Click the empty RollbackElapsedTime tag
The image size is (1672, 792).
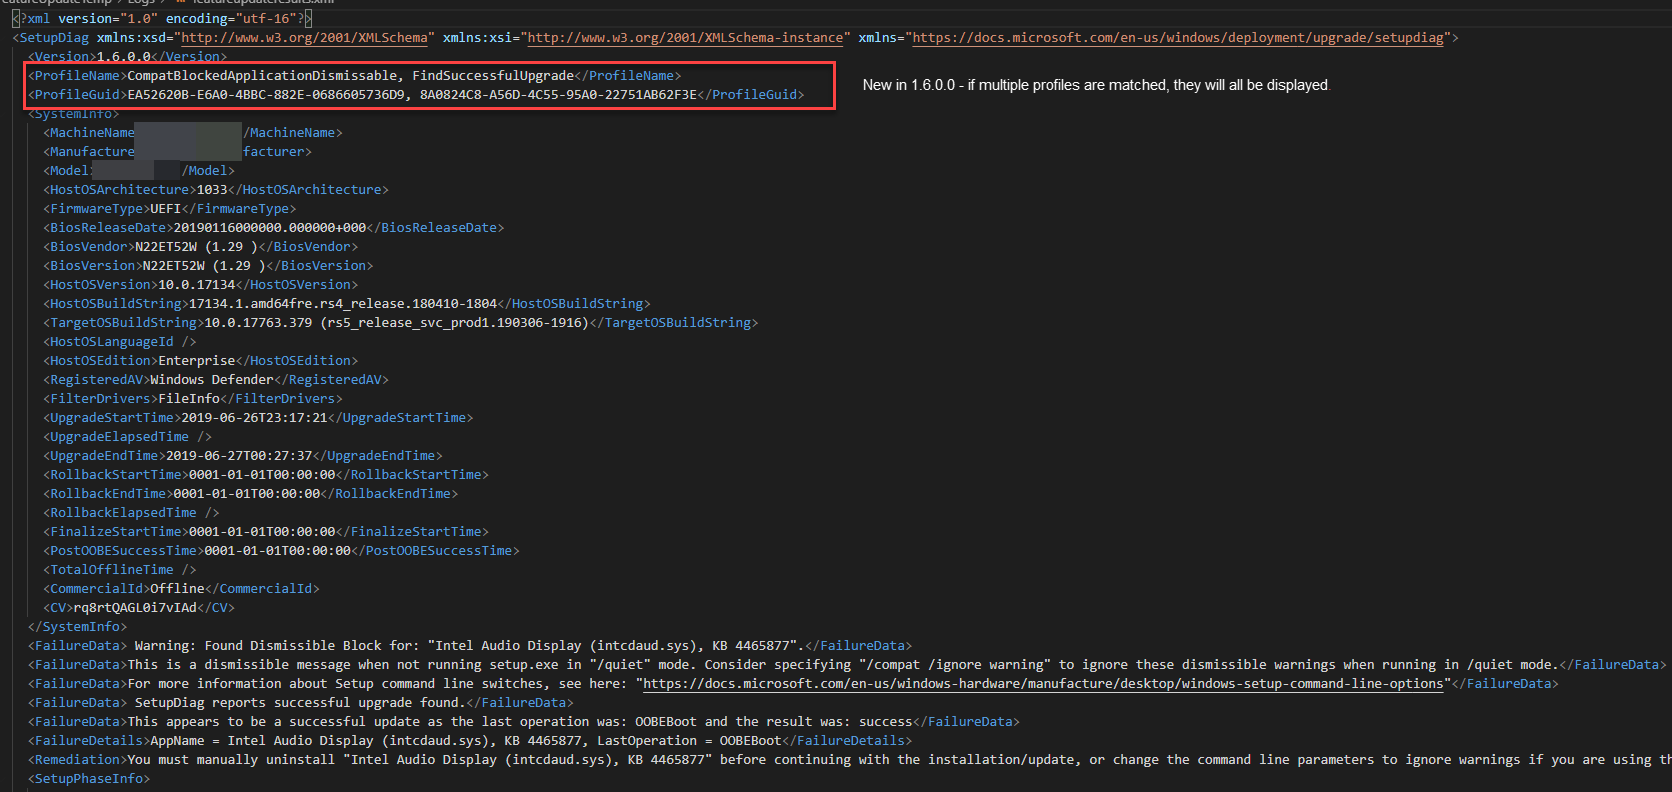tap(131, 512)
